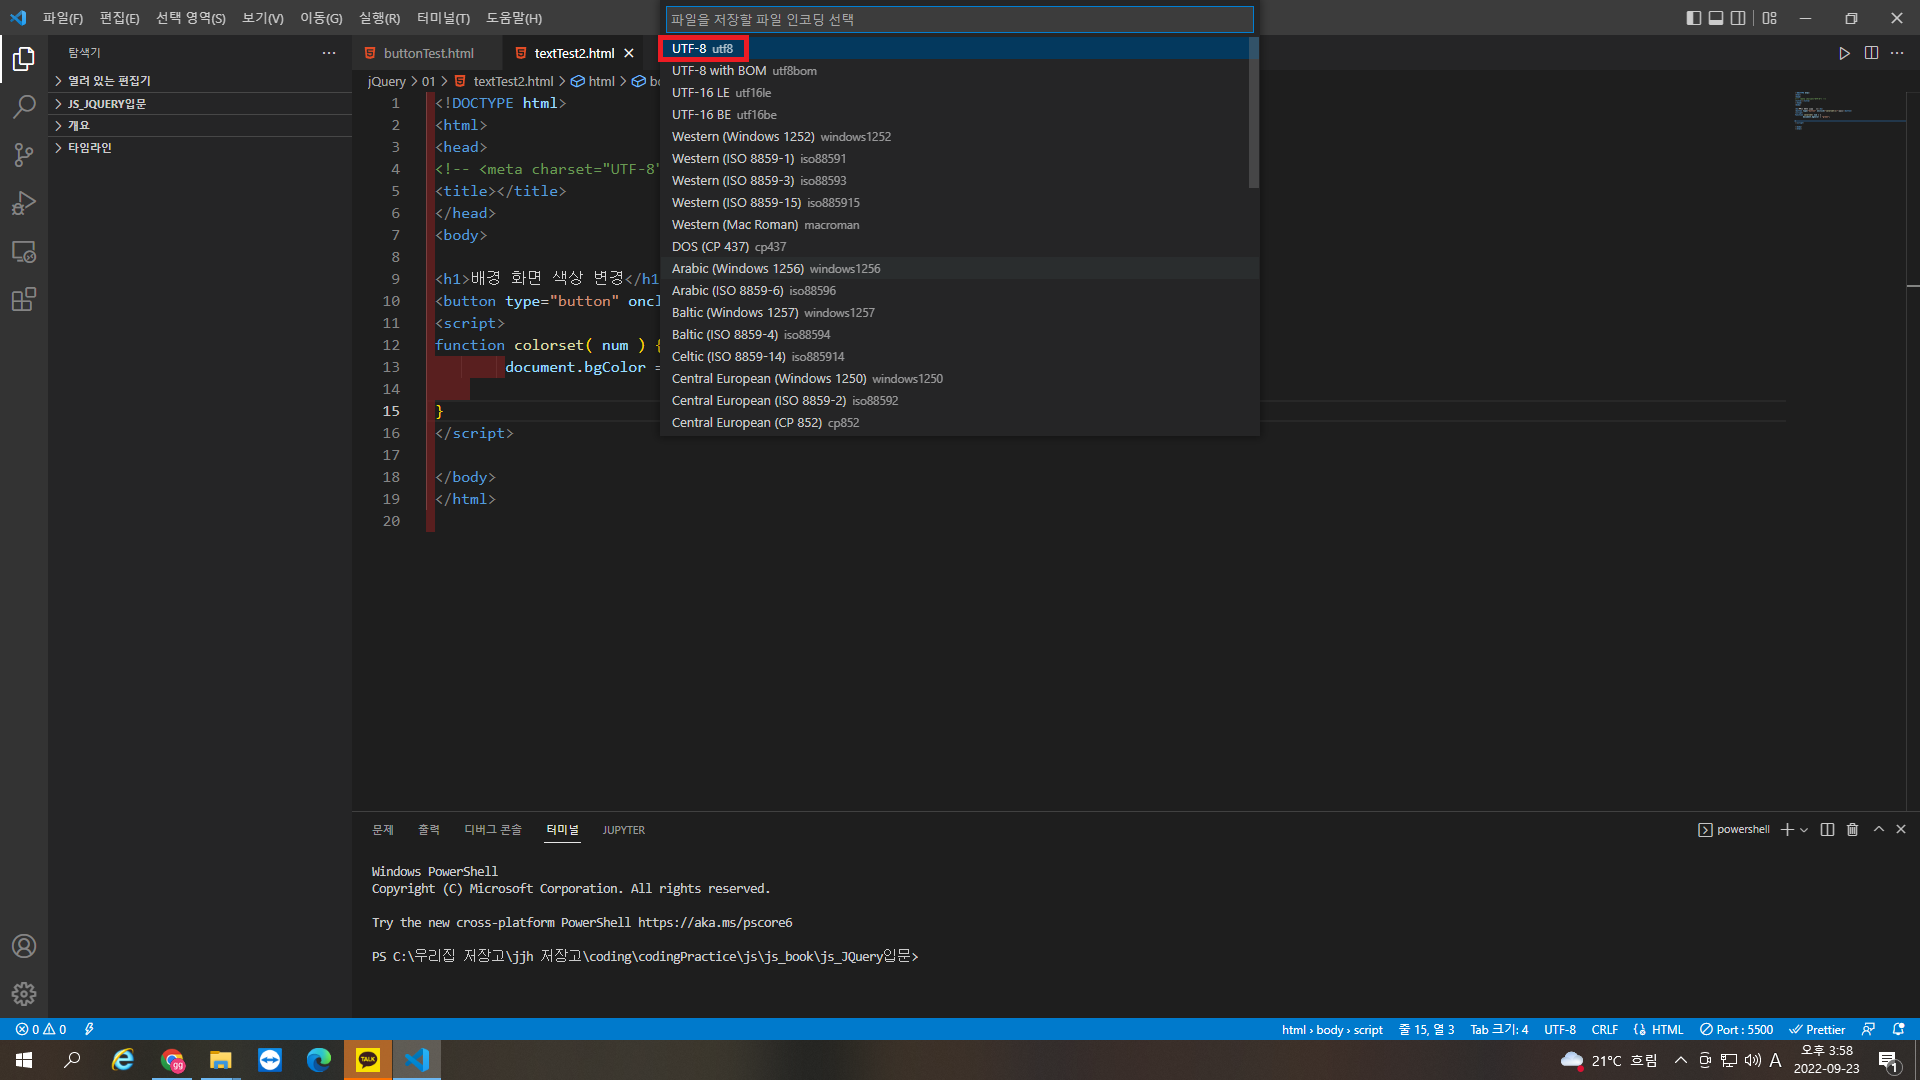The image size is (1920, 1080).
Task: Open the Source Control view
Action: point(24,154)
